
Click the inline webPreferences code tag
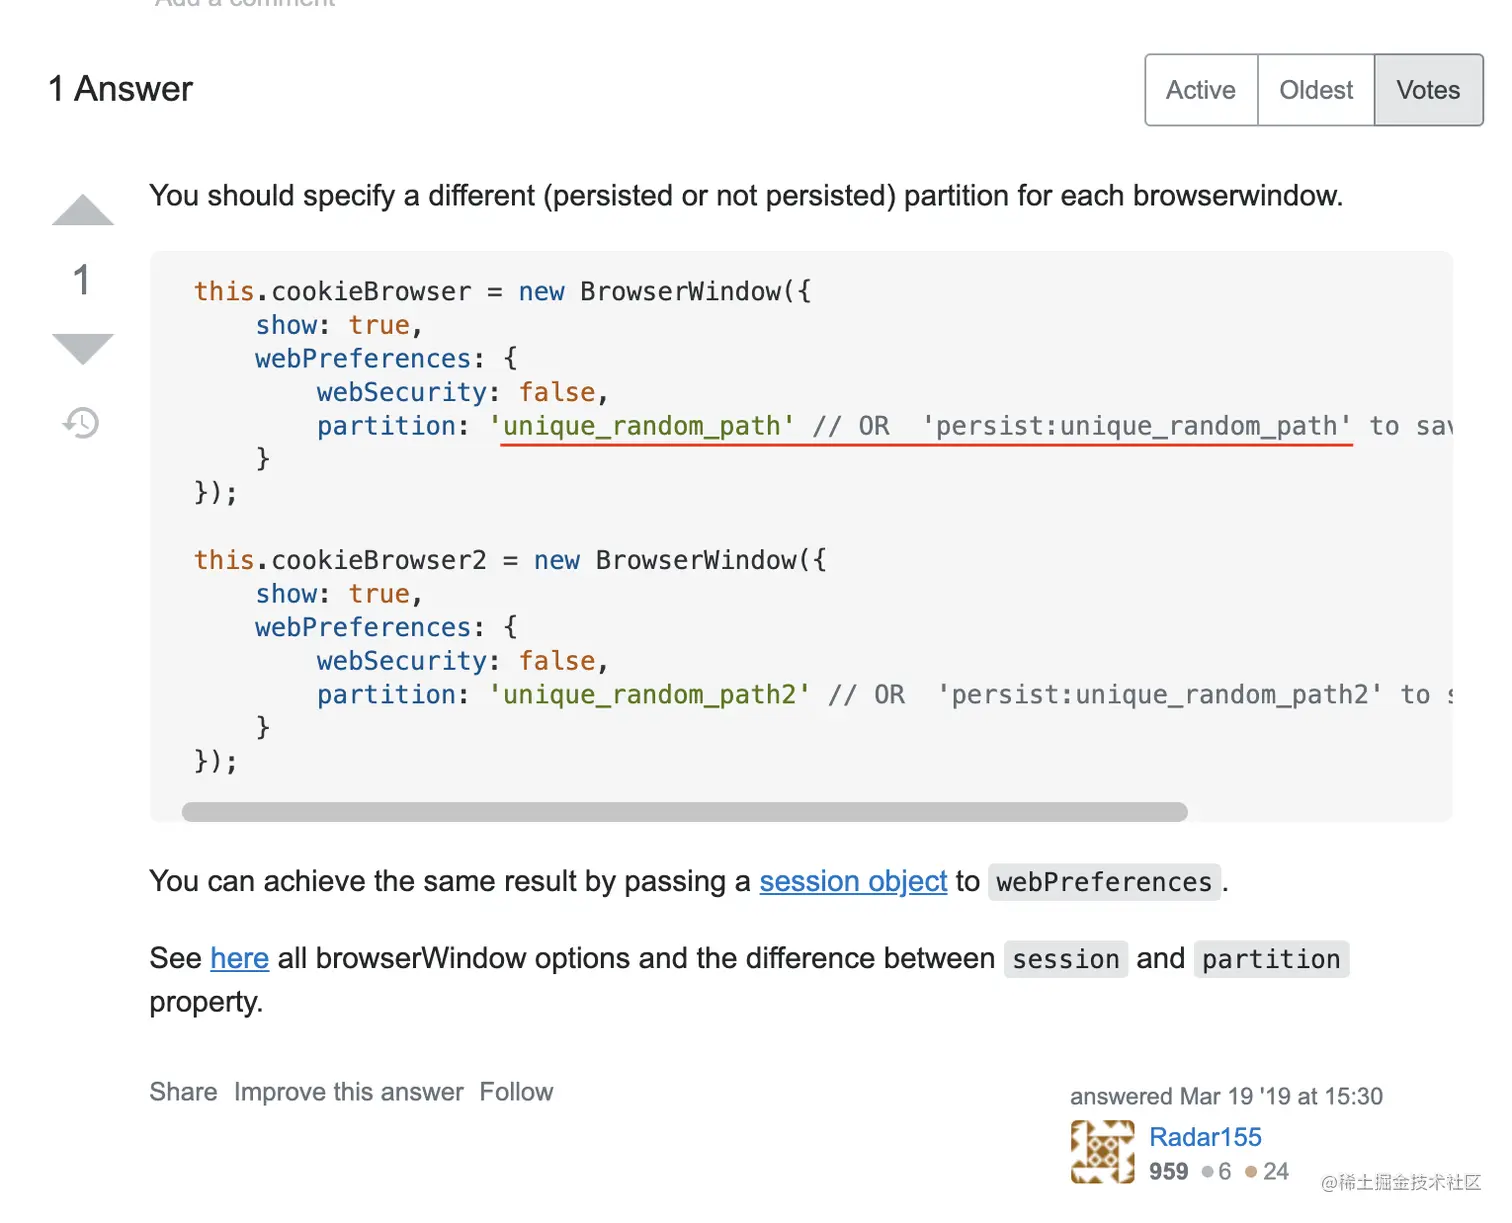pos(1104,882)
